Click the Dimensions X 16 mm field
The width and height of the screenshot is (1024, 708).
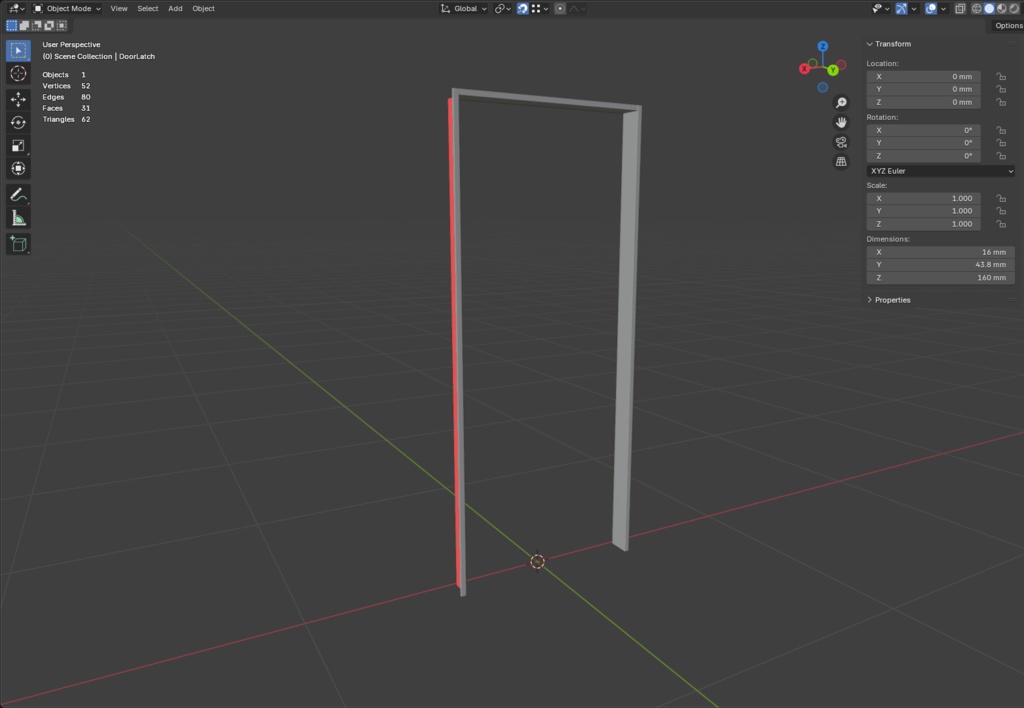(x=940, y=252)
